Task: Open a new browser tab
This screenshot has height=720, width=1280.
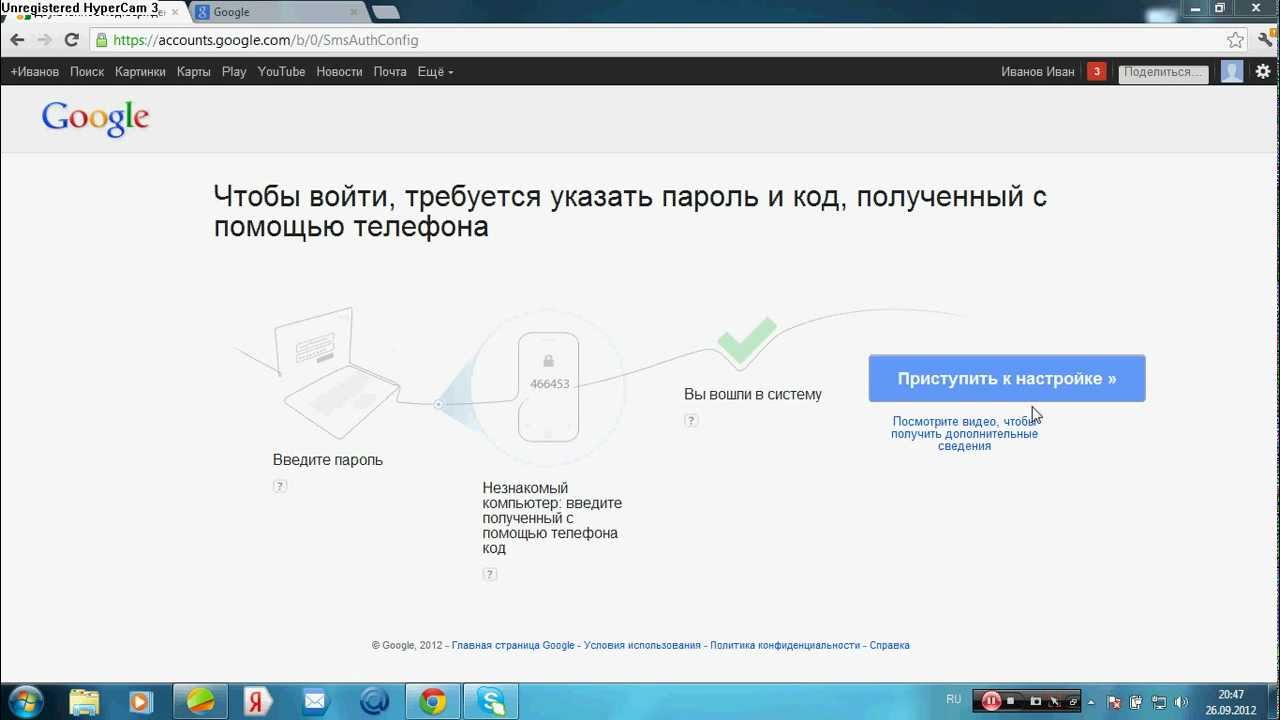Action: click(385, 12)
